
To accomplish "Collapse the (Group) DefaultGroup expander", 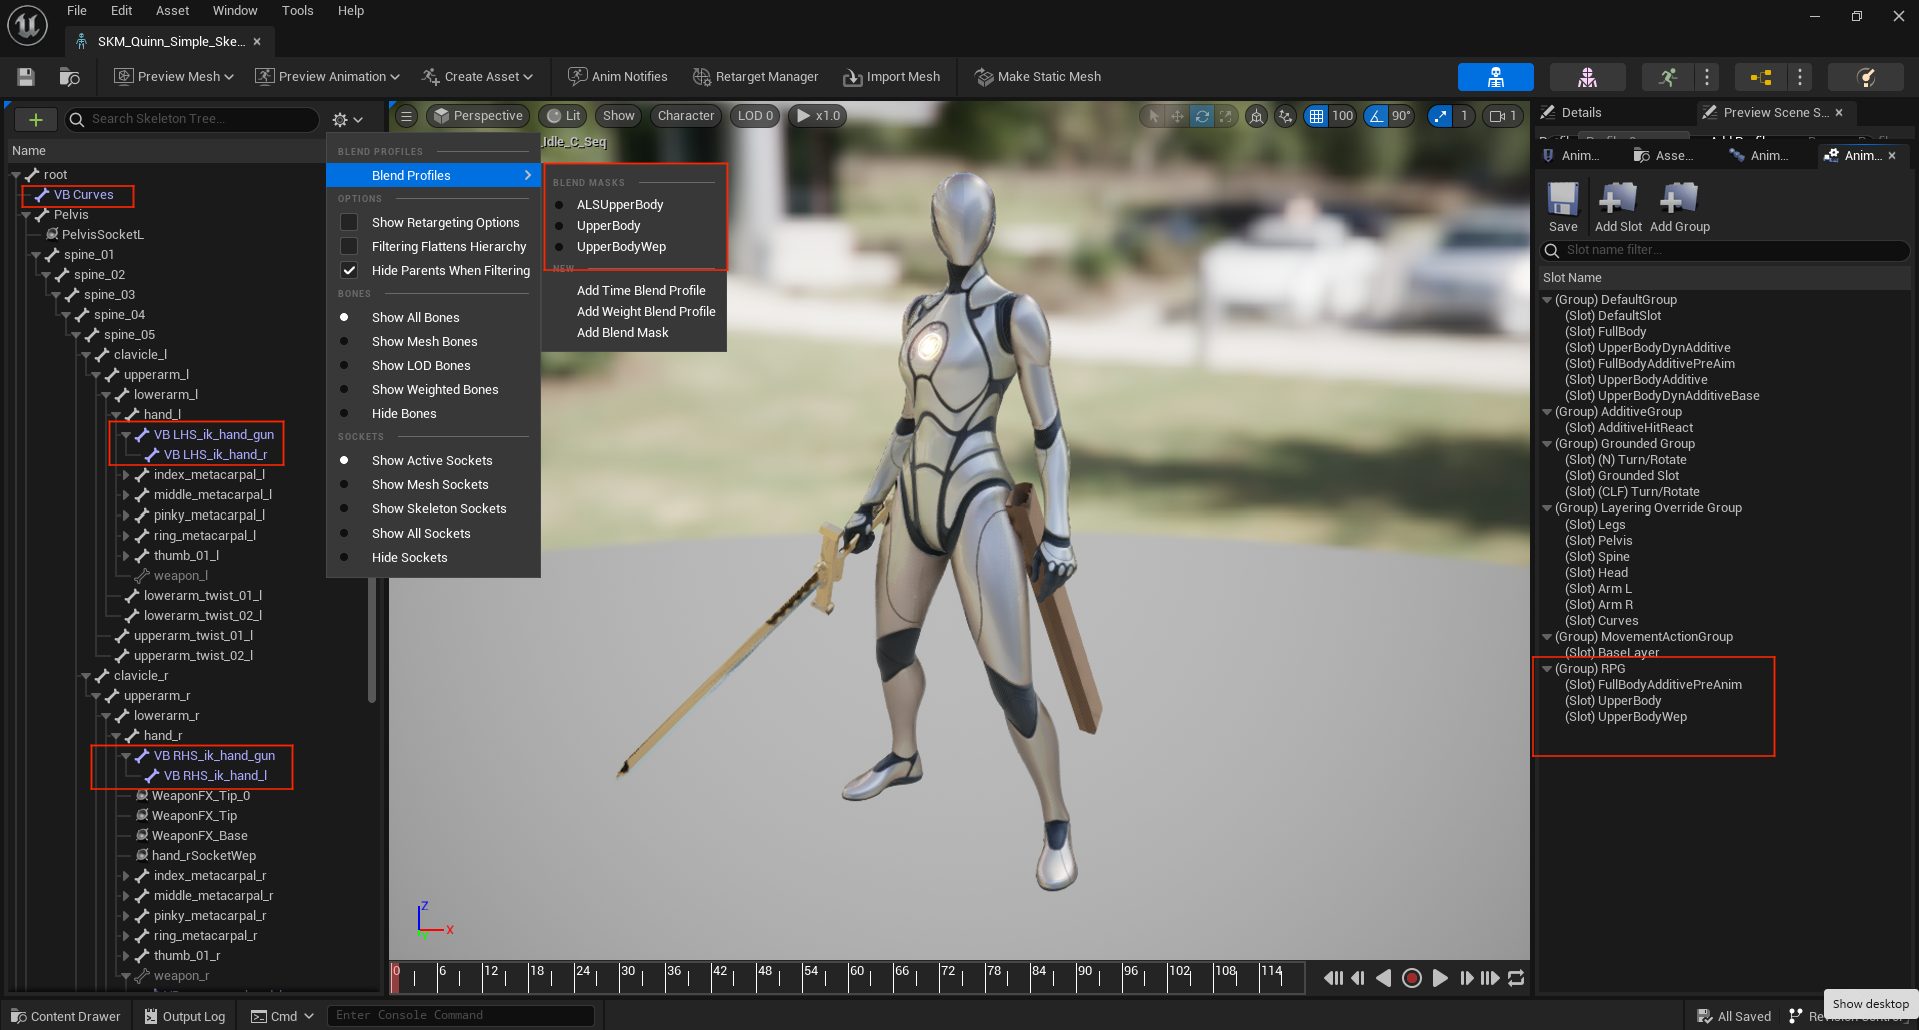I will pos(1547,300).
